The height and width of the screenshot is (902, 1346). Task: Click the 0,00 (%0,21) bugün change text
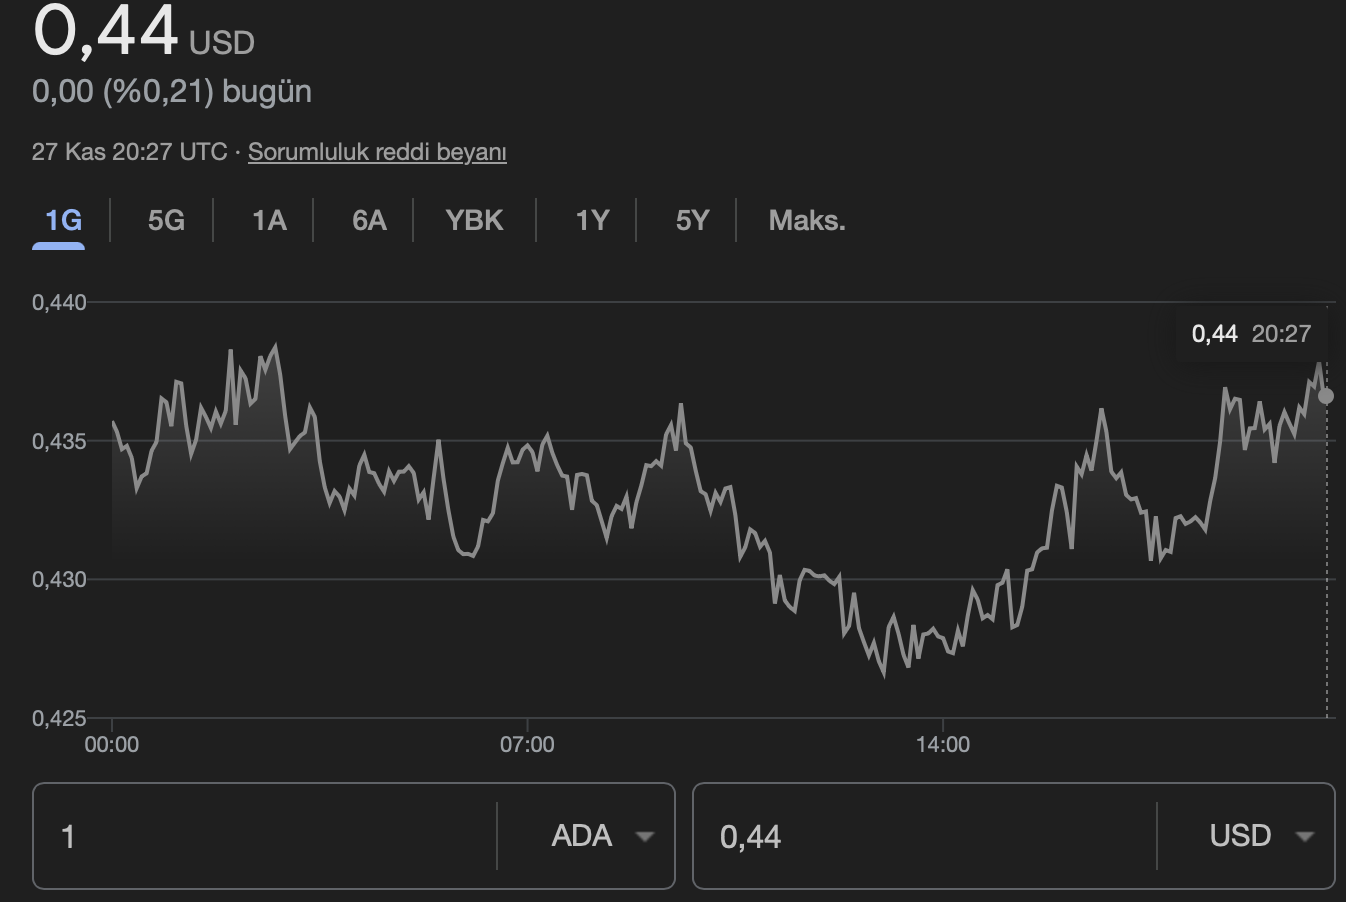(x=171, y=91)
